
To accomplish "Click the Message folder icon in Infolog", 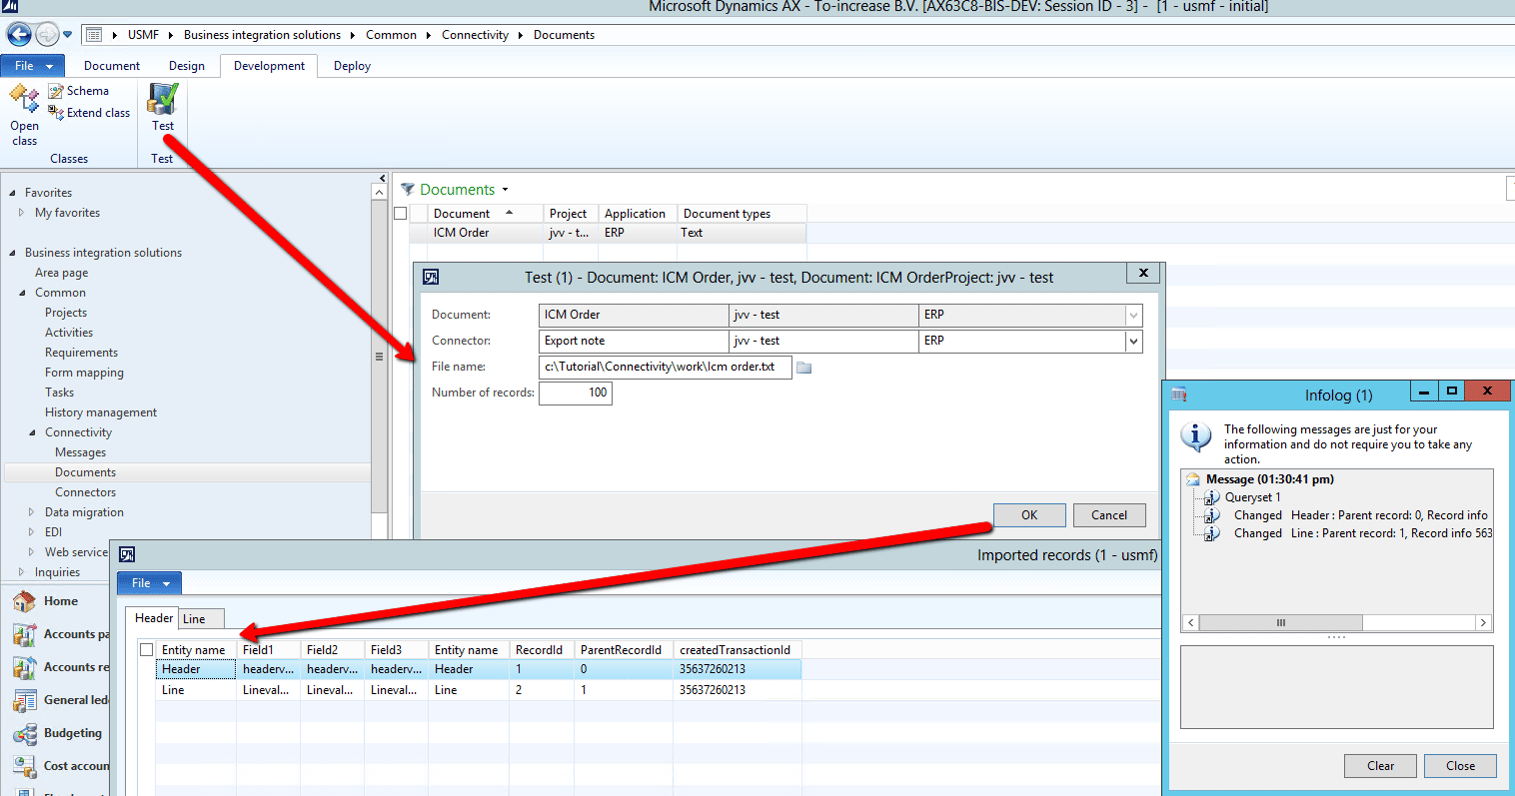I will pos(1193,479).
